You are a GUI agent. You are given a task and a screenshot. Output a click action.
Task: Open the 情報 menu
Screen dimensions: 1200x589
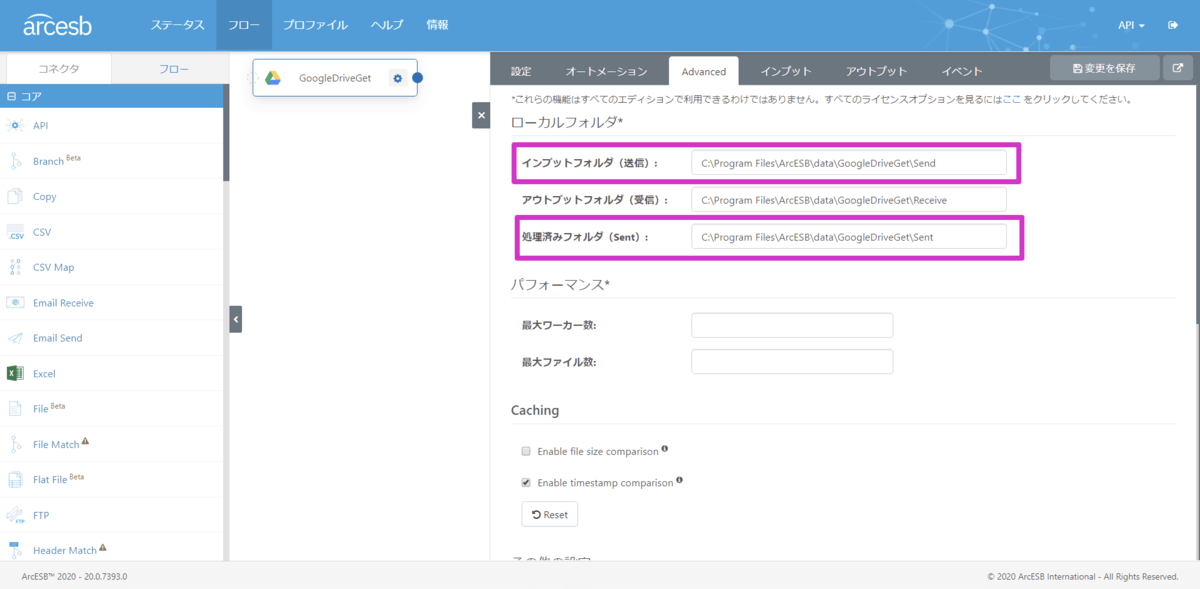(437, 25)
